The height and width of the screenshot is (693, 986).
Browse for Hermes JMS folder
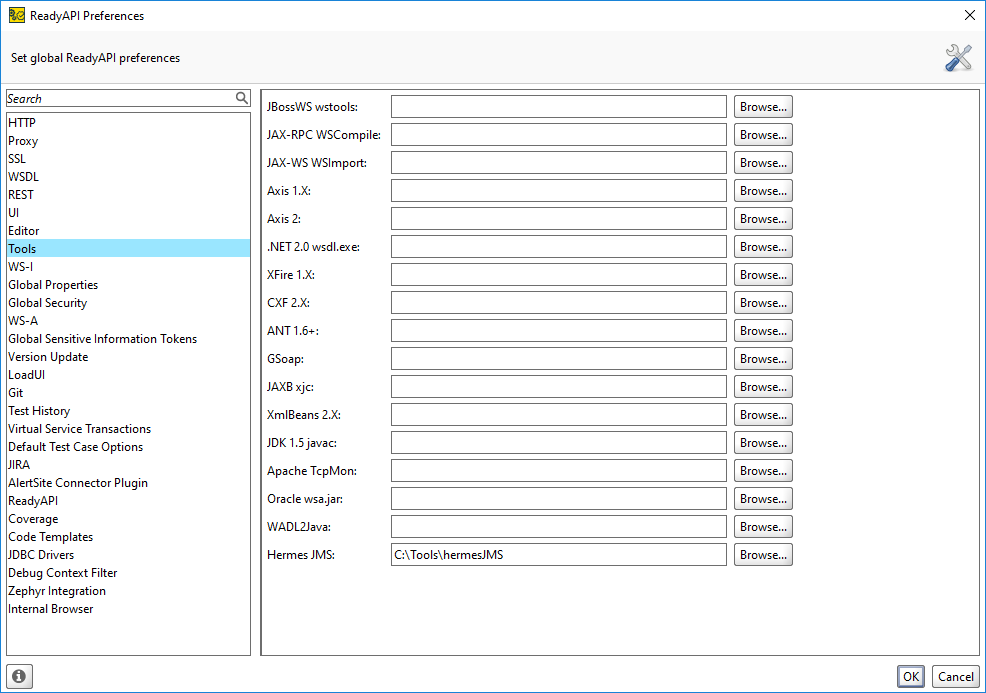coord(763,555)
